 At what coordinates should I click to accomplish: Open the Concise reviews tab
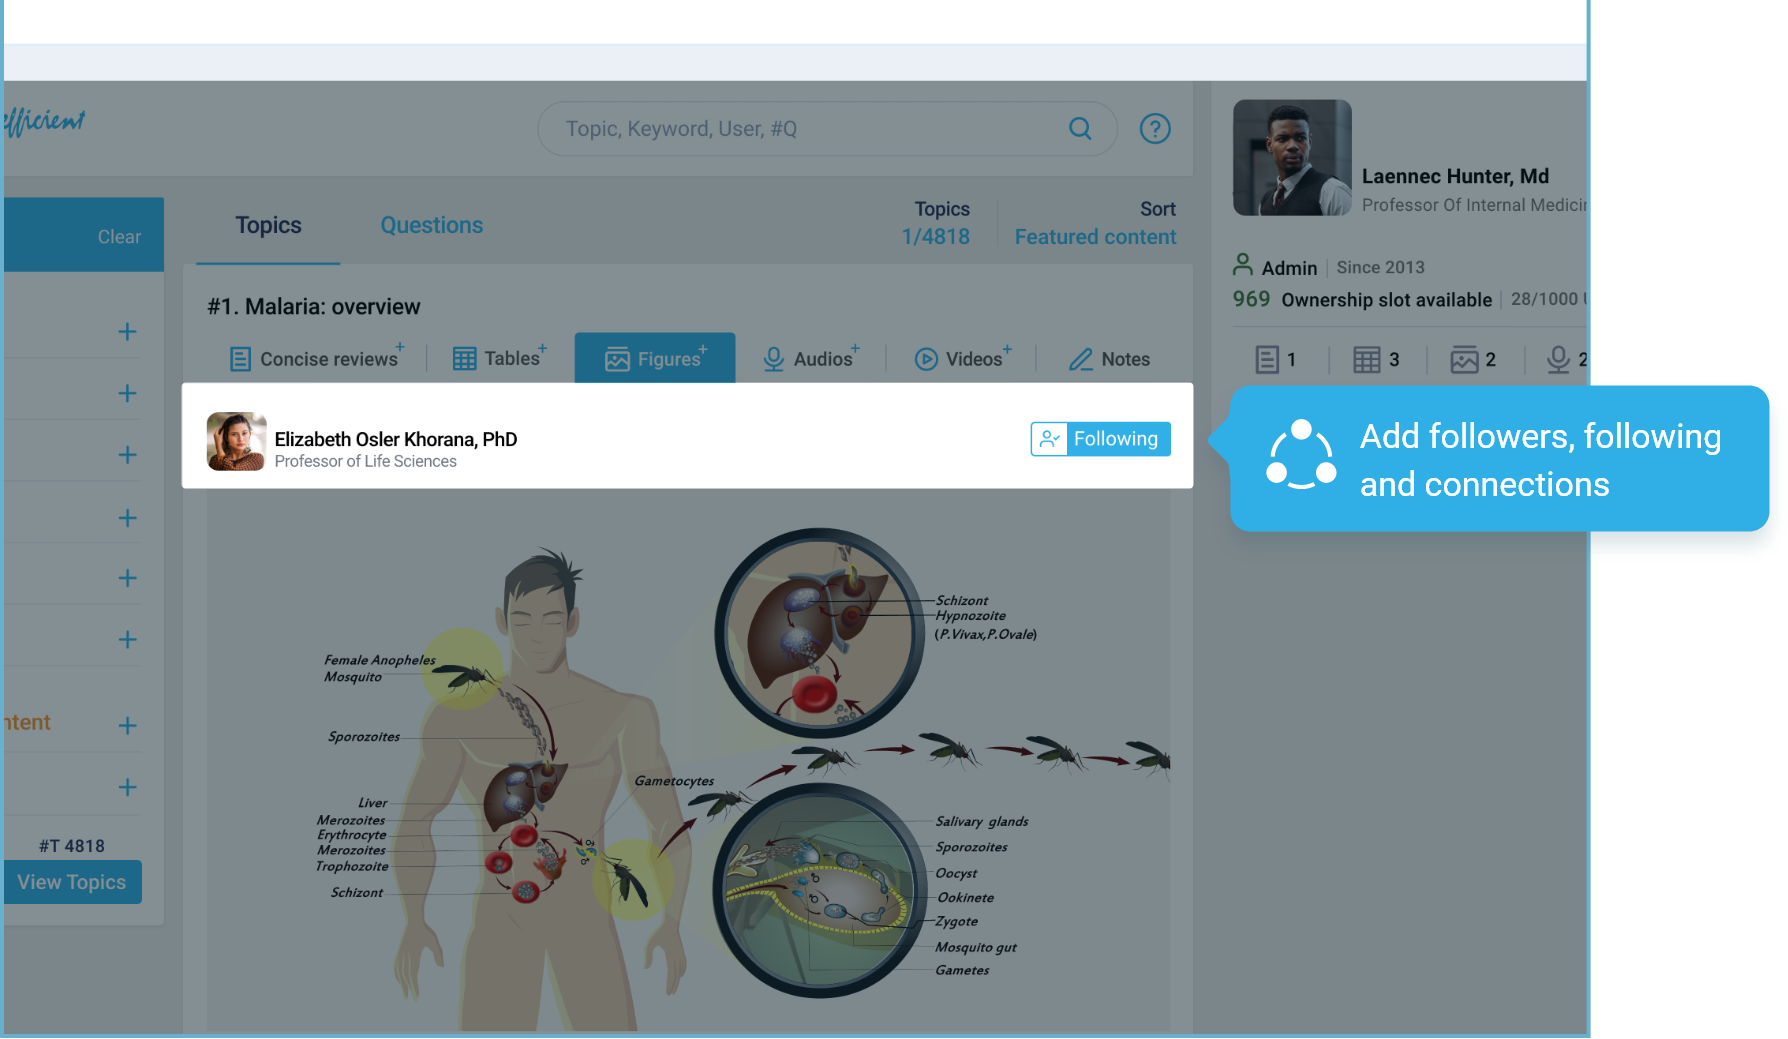(x=316, y=359)
